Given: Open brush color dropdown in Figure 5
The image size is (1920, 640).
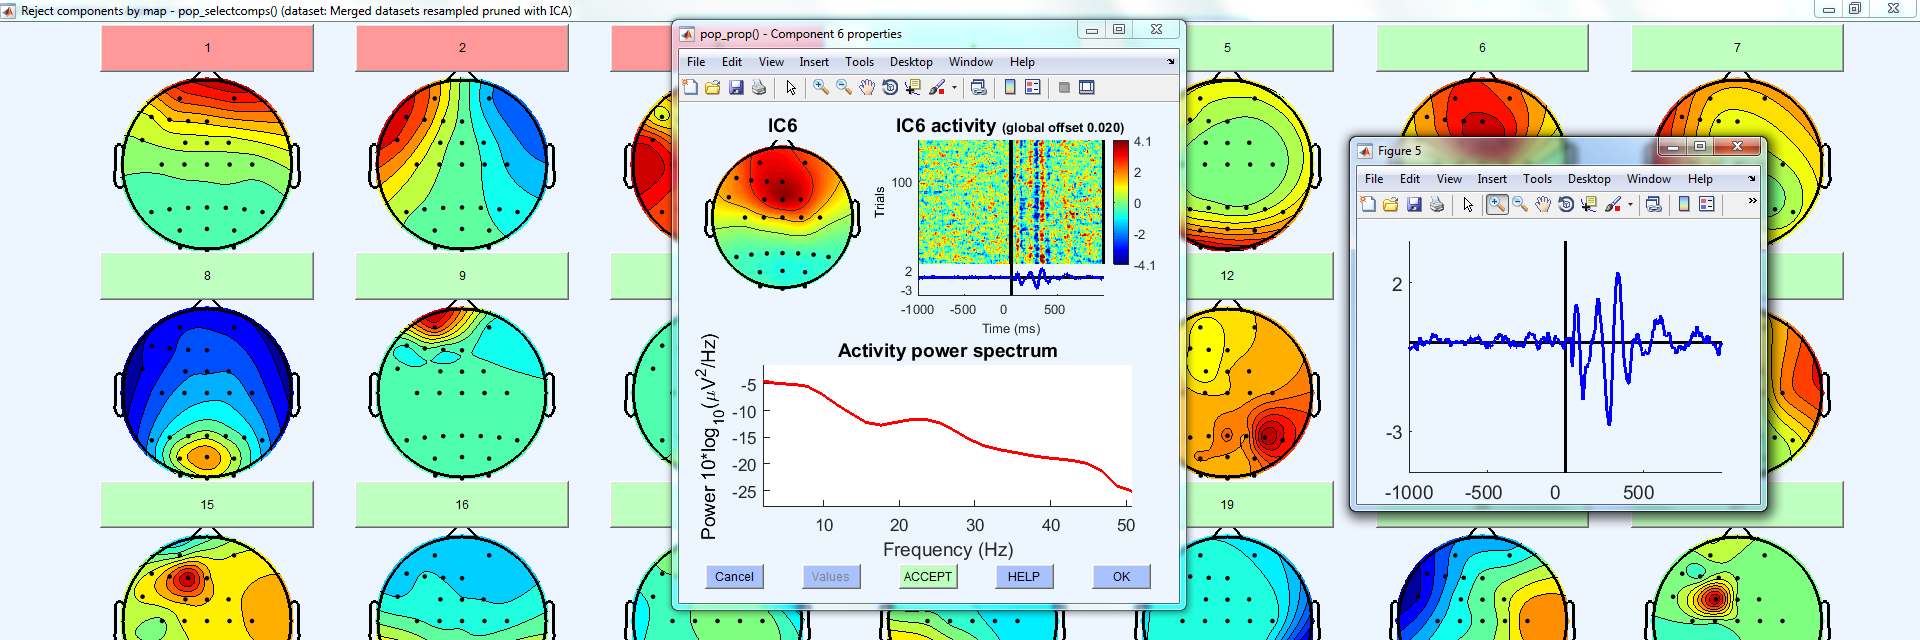Looking at the screenshot, I should 1630,204.
